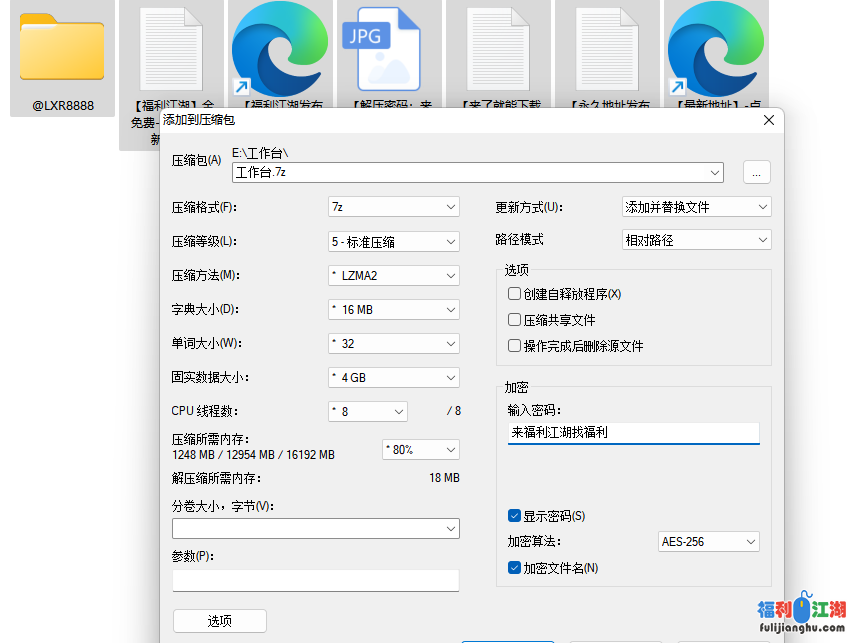Viewport: 857px width, 643px height.
Task: Click the browse "..." button for archive path
Action: [756, 172]
